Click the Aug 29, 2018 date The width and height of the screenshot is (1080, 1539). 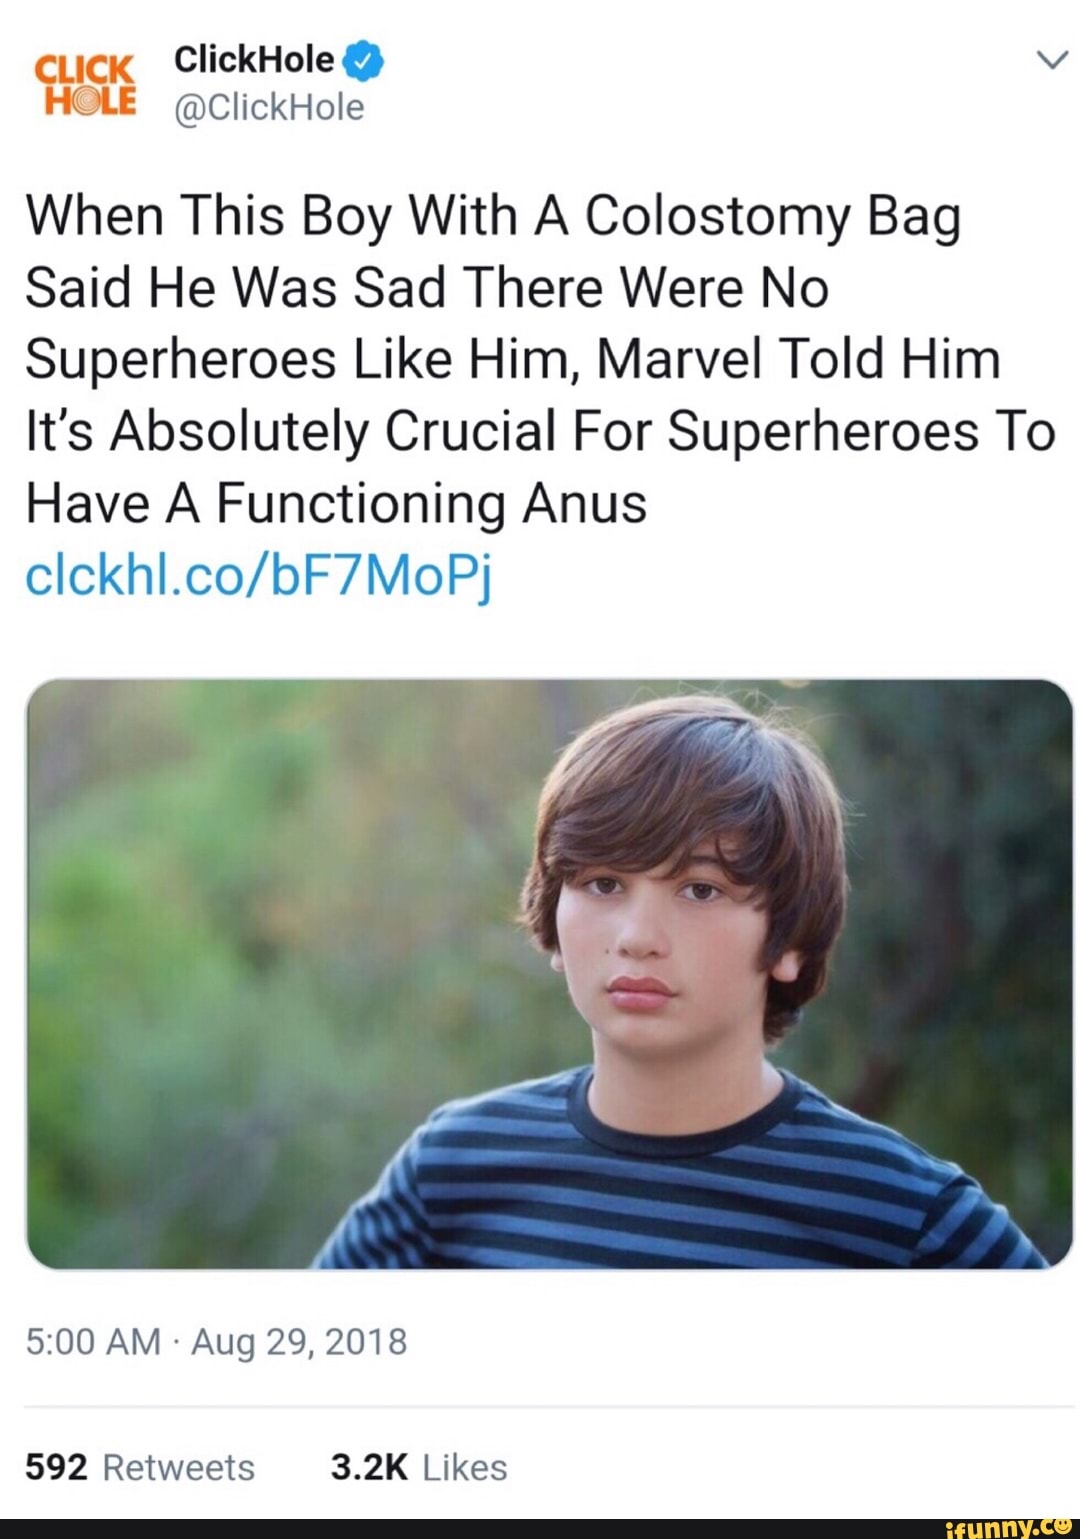pos(299,1341)
